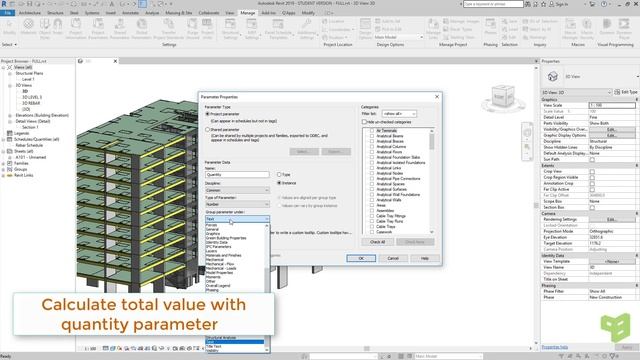The height and width of the screenshot is (360, 640).
Task: Check Cable Trays category
Action: click(x=372, y=227)
